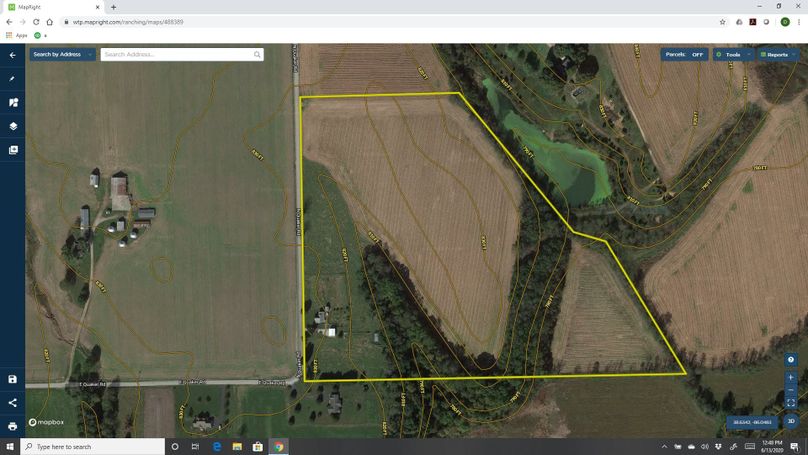Bookmark page with the star icon

(x=722, y=21)
